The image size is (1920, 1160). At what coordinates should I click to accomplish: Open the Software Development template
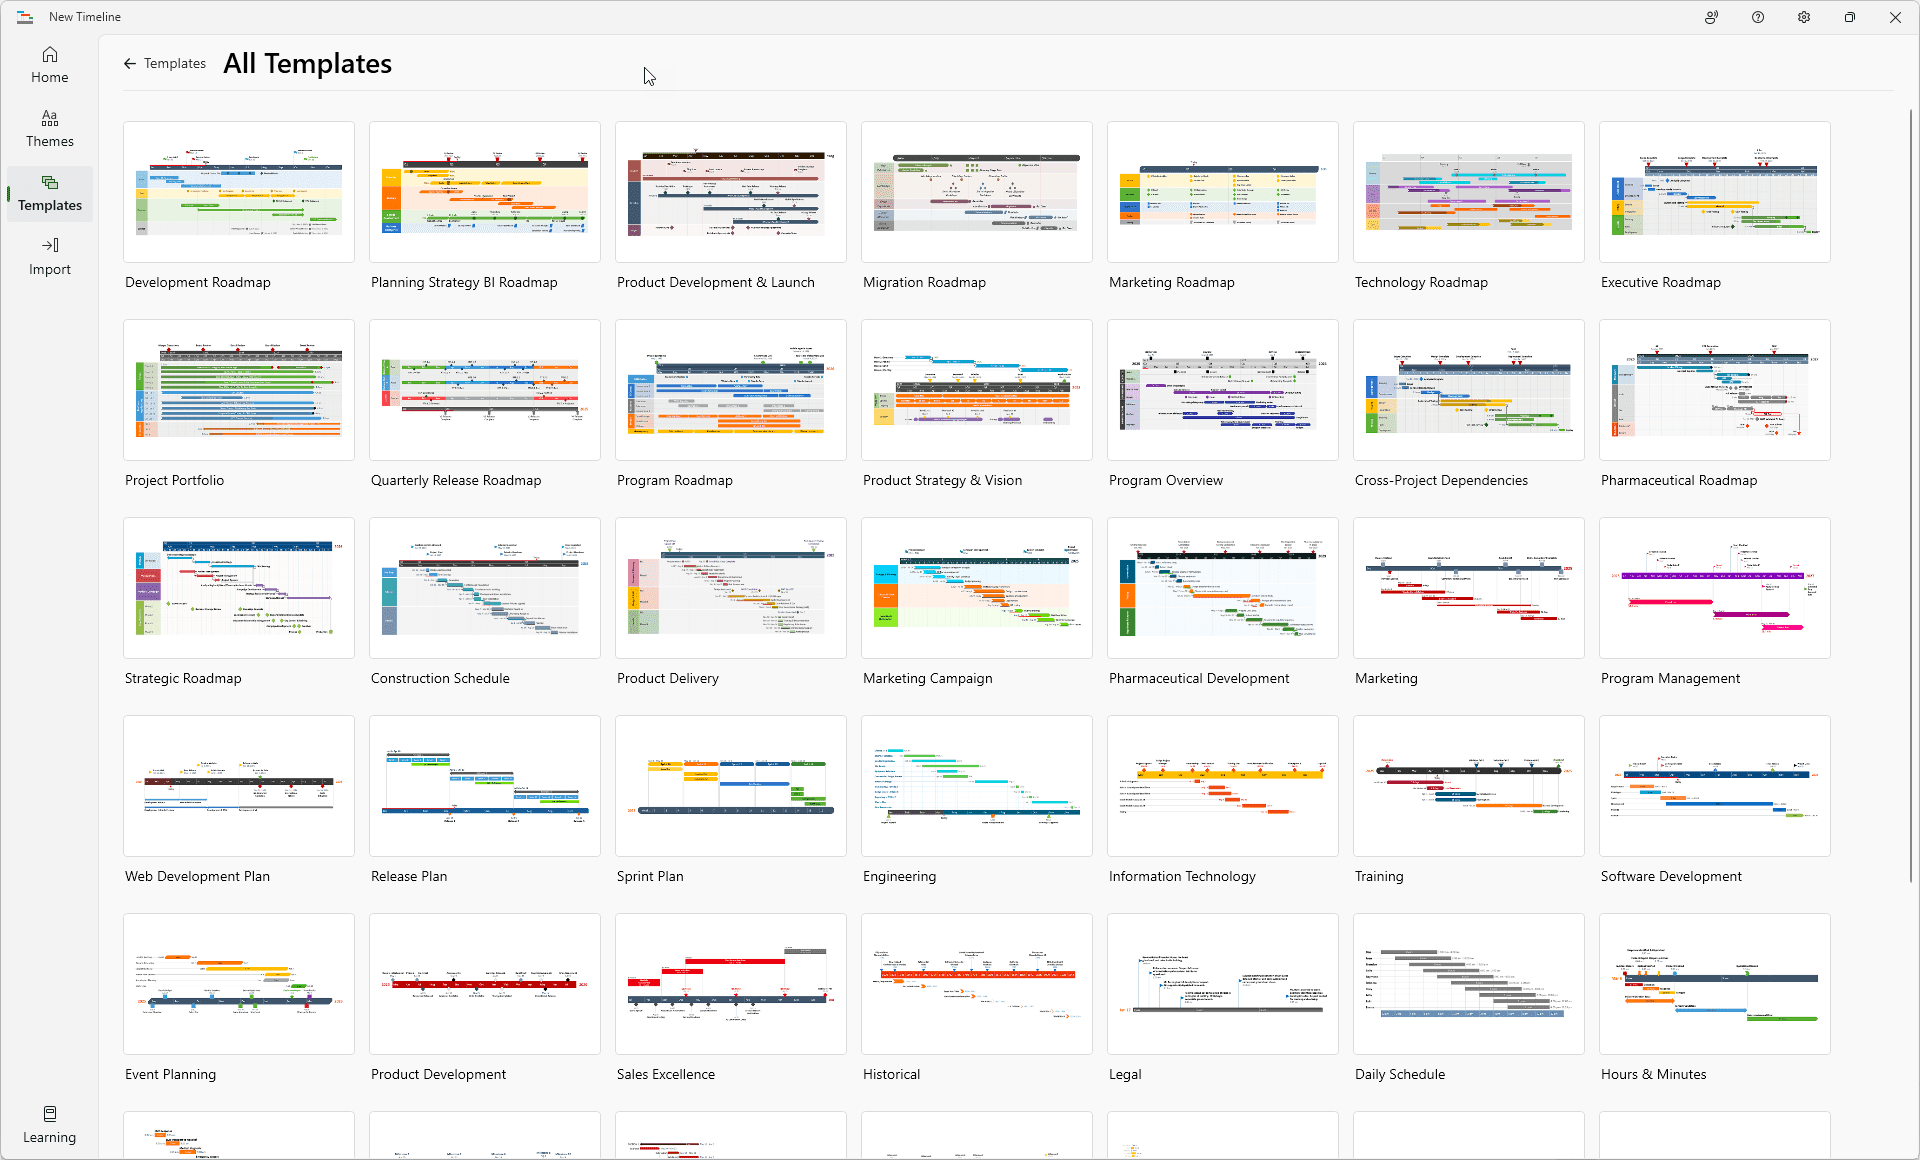click(x=1714, y=786)
